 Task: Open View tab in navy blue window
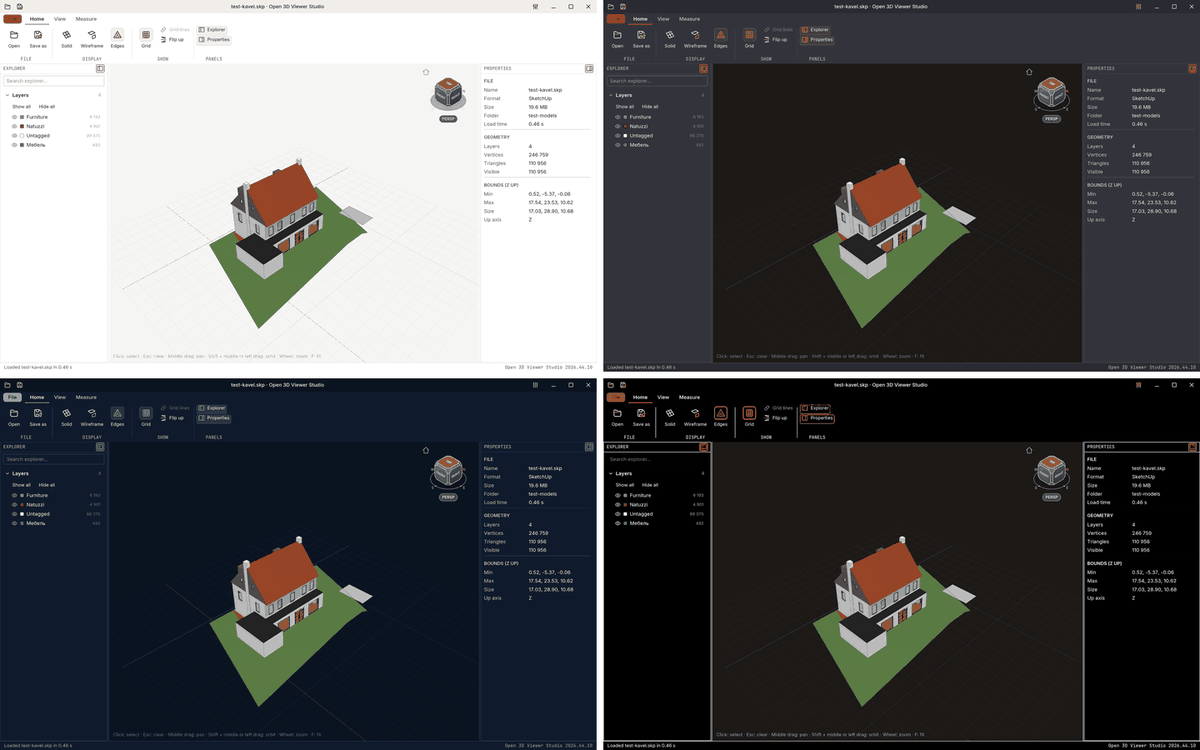pos(60,397)
